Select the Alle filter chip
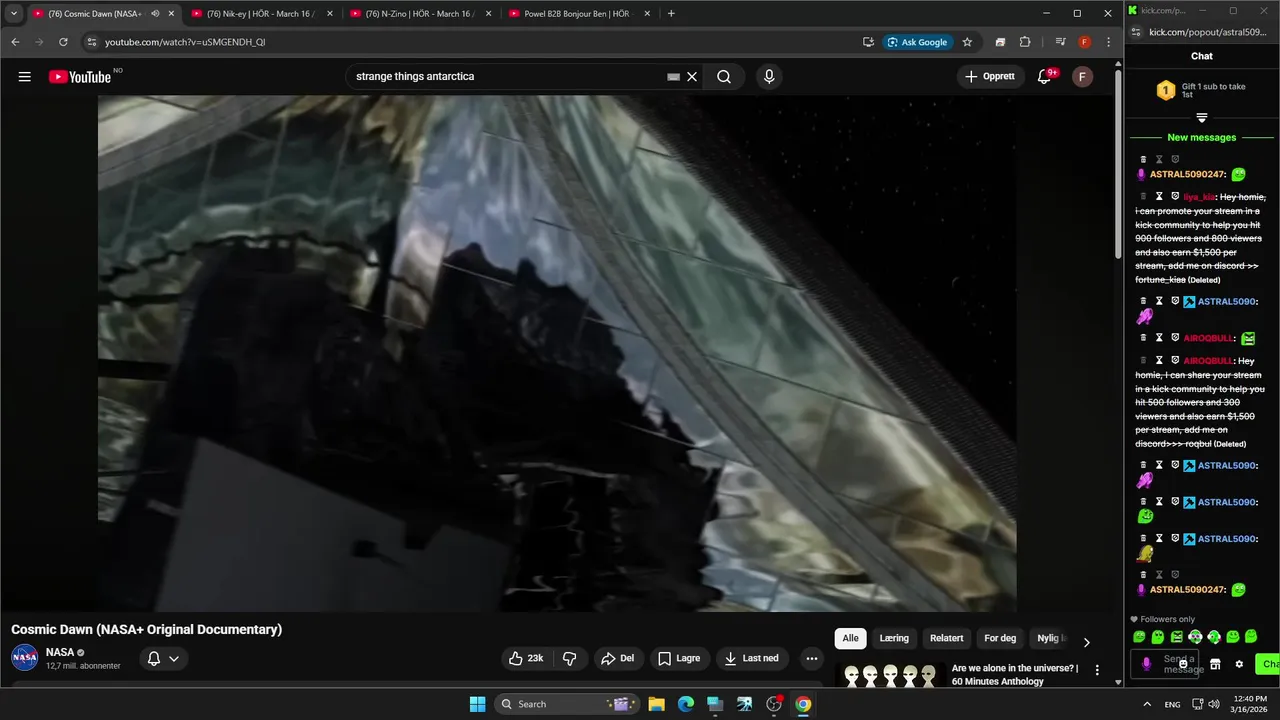The height and width of the screenshot is (720, 1280). [850, 638]
